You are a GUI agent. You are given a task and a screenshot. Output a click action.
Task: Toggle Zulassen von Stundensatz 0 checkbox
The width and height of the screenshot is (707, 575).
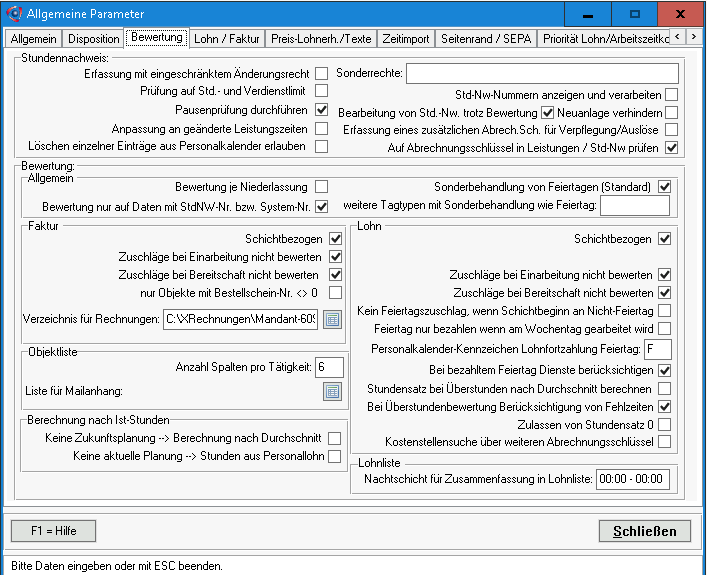click(665, 424)
